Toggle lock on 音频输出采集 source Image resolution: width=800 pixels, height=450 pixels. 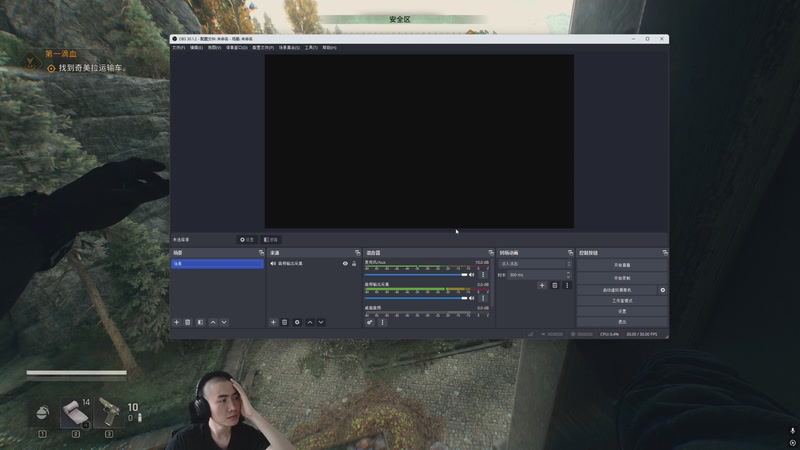click(x=354, y=264)
